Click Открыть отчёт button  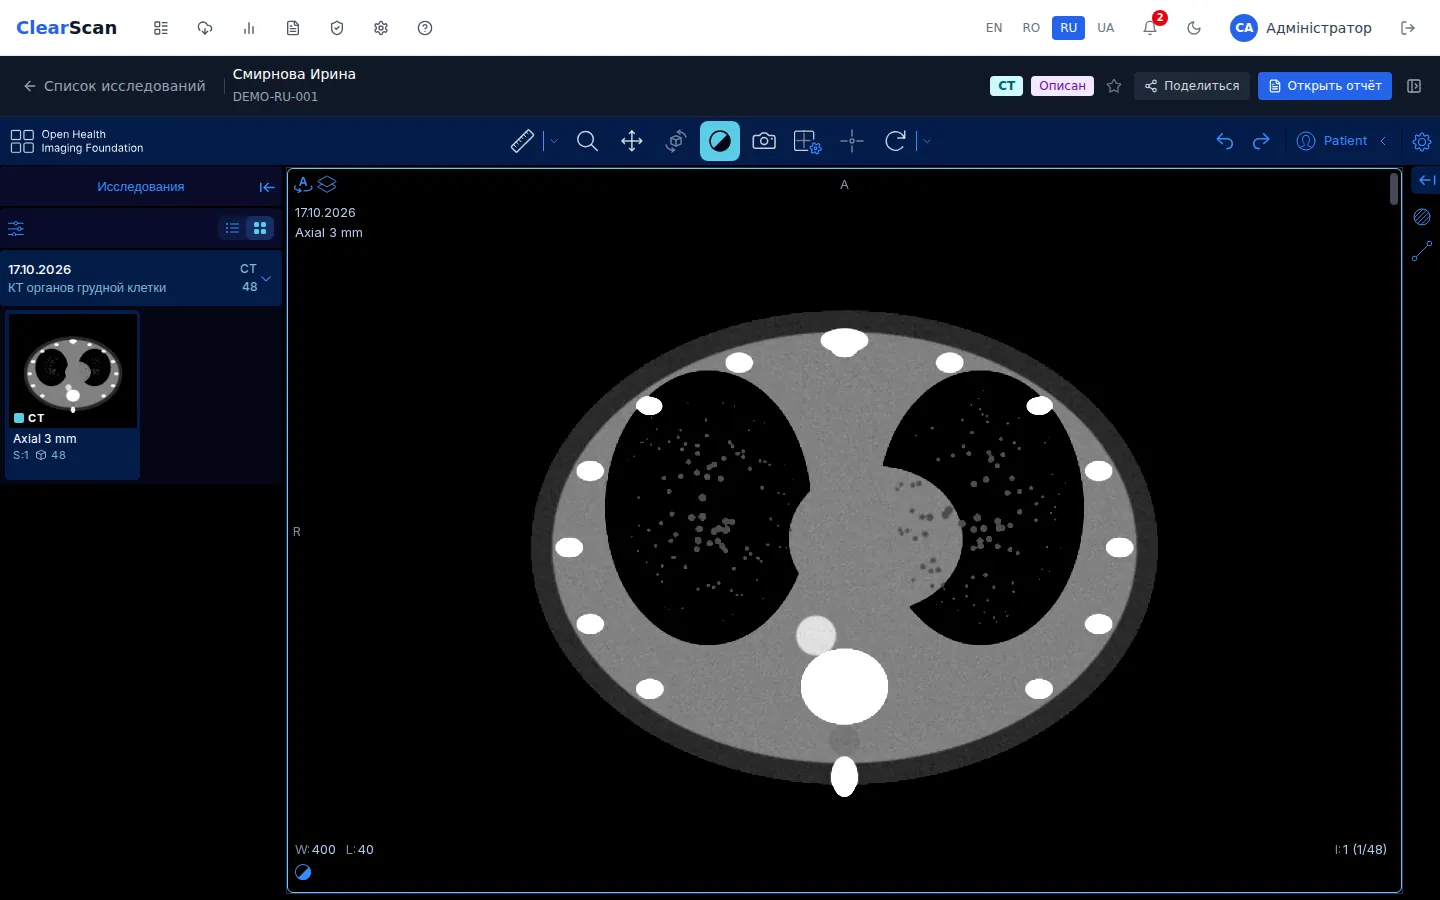[x=1325, y=86]
